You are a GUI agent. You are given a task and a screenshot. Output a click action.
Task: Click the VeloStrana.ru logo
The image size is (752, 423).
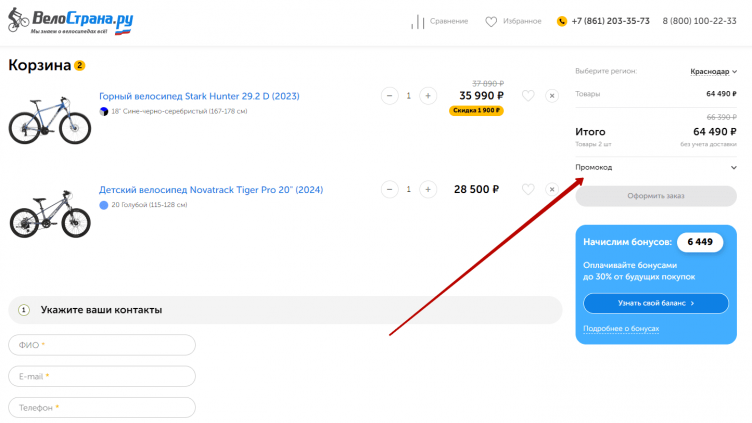(x=70, y=21)
